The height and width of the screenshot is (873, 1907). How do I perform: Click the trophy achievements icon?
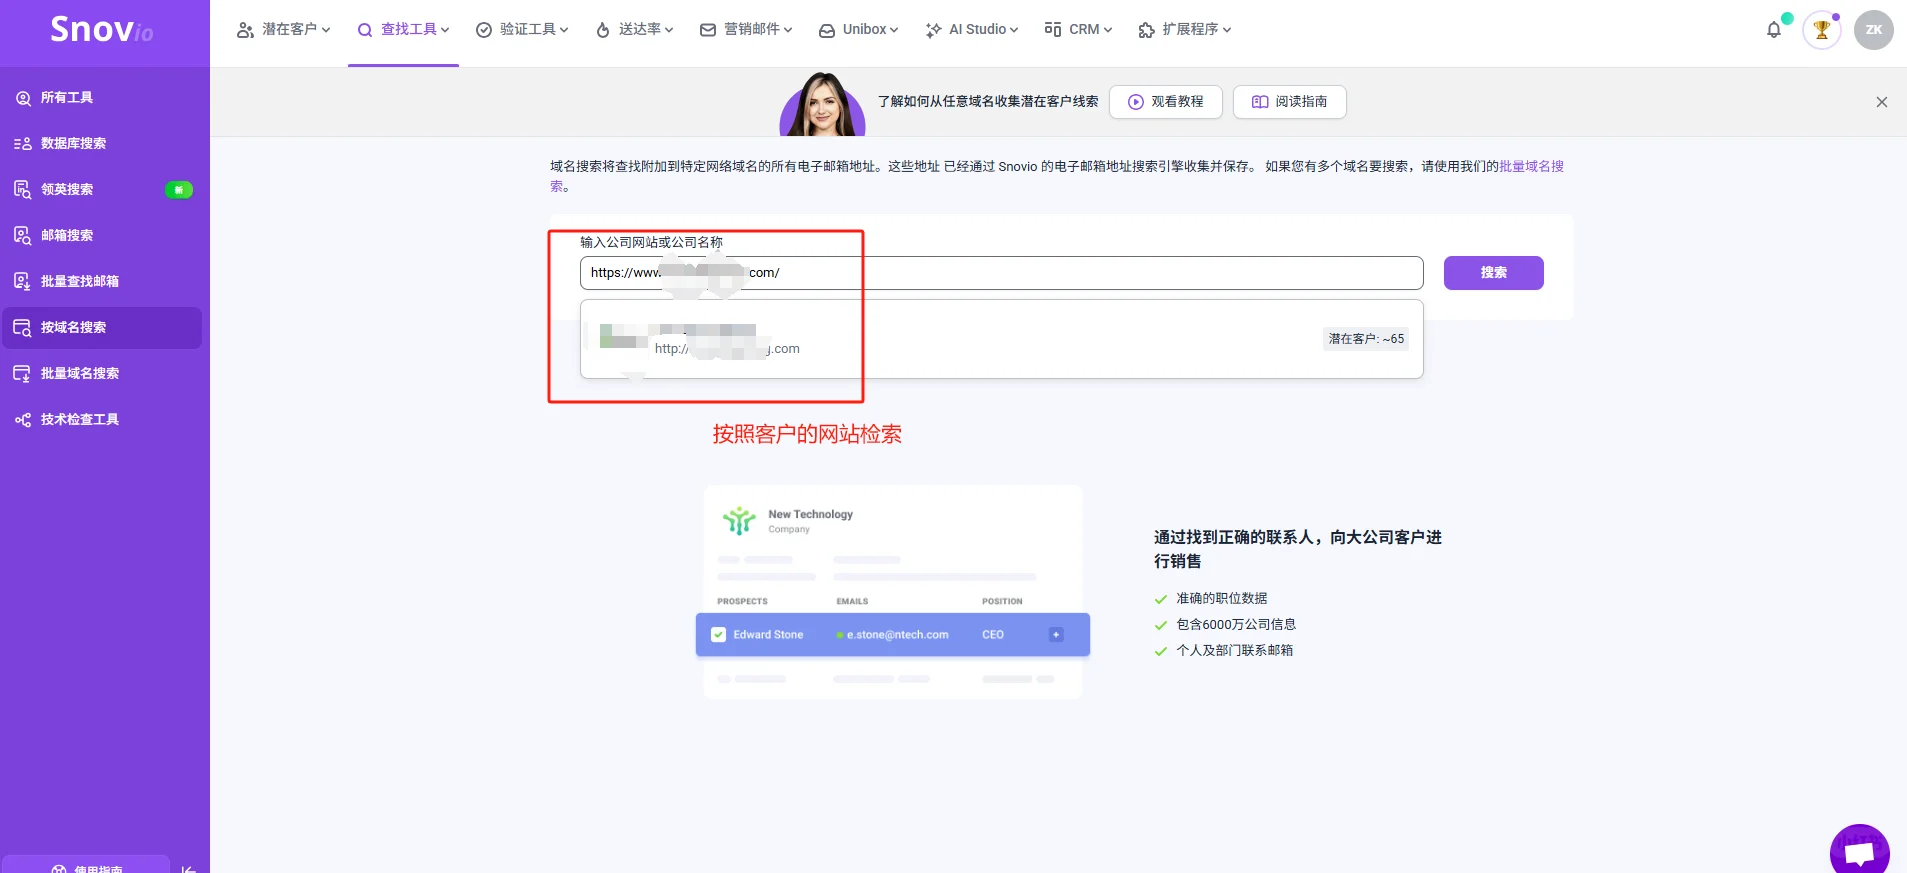(1822, 30)
